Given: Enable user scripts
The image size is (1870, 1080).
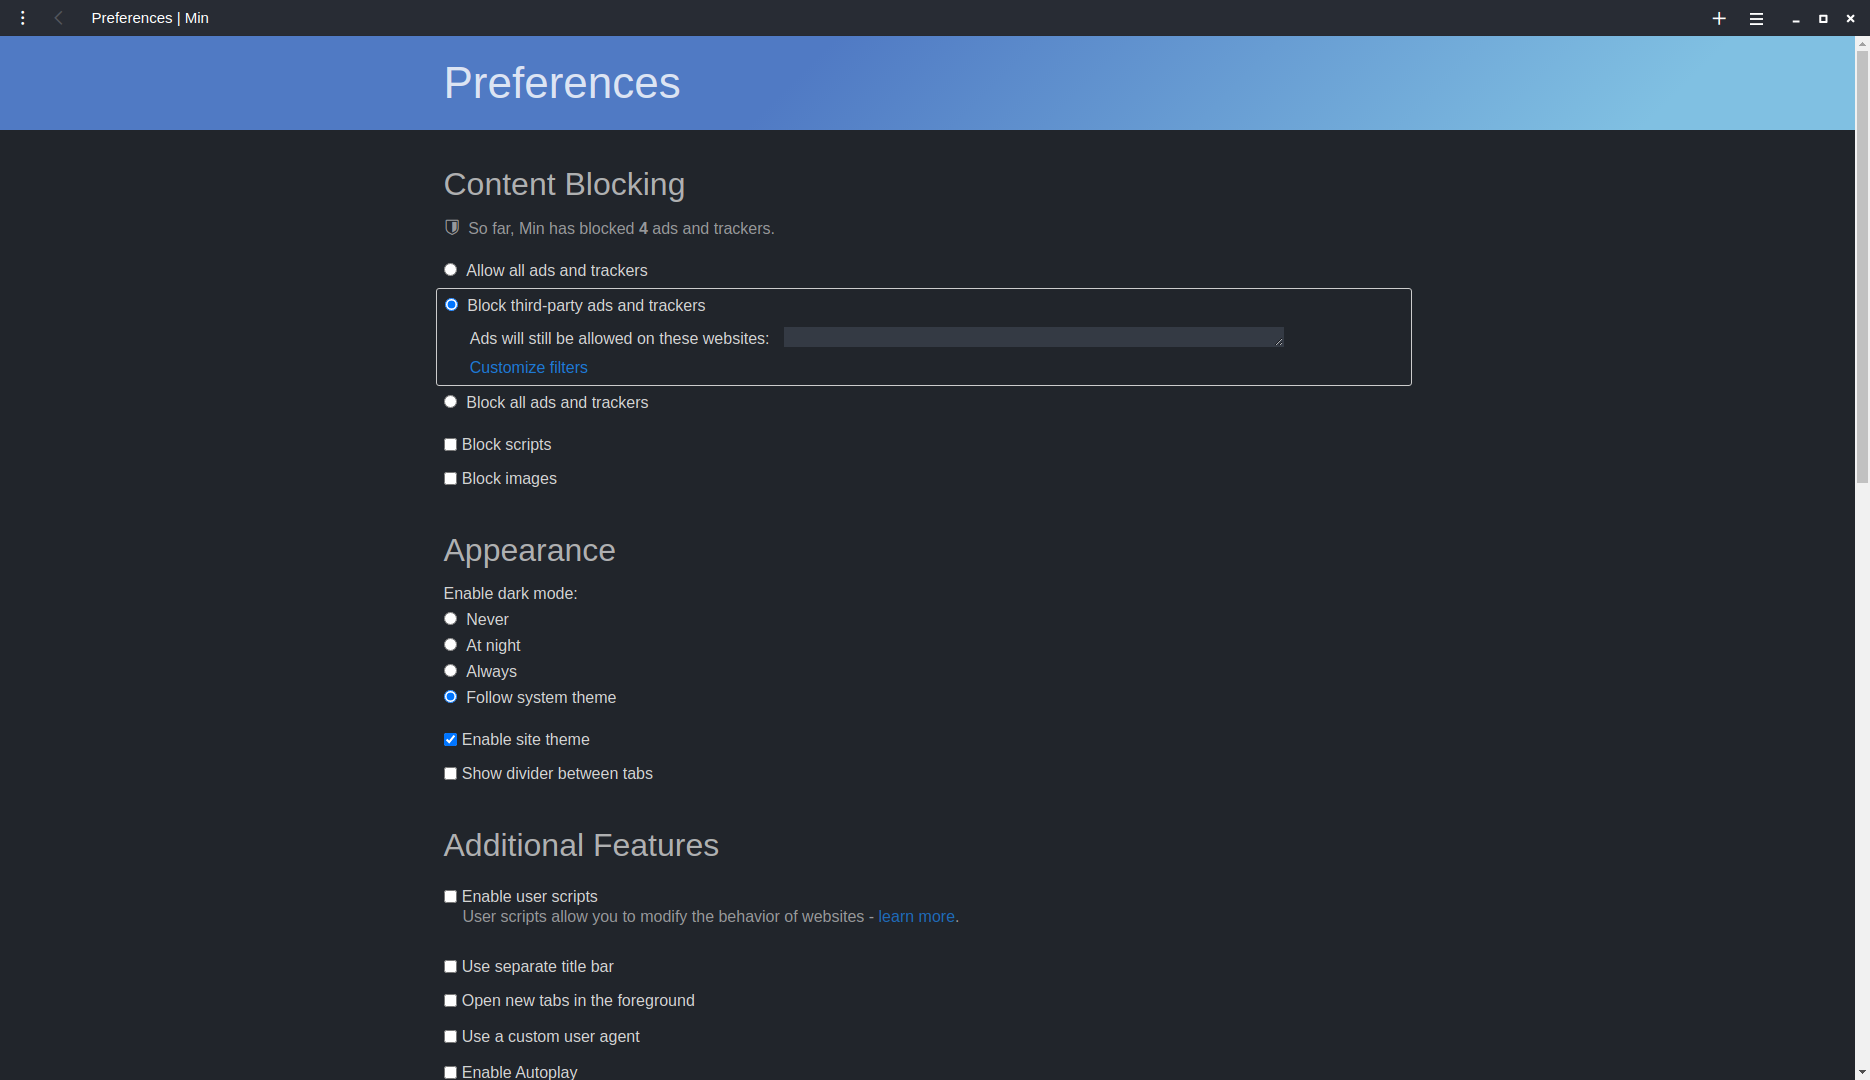Looking at the screenshot, I should click(450, 896).
